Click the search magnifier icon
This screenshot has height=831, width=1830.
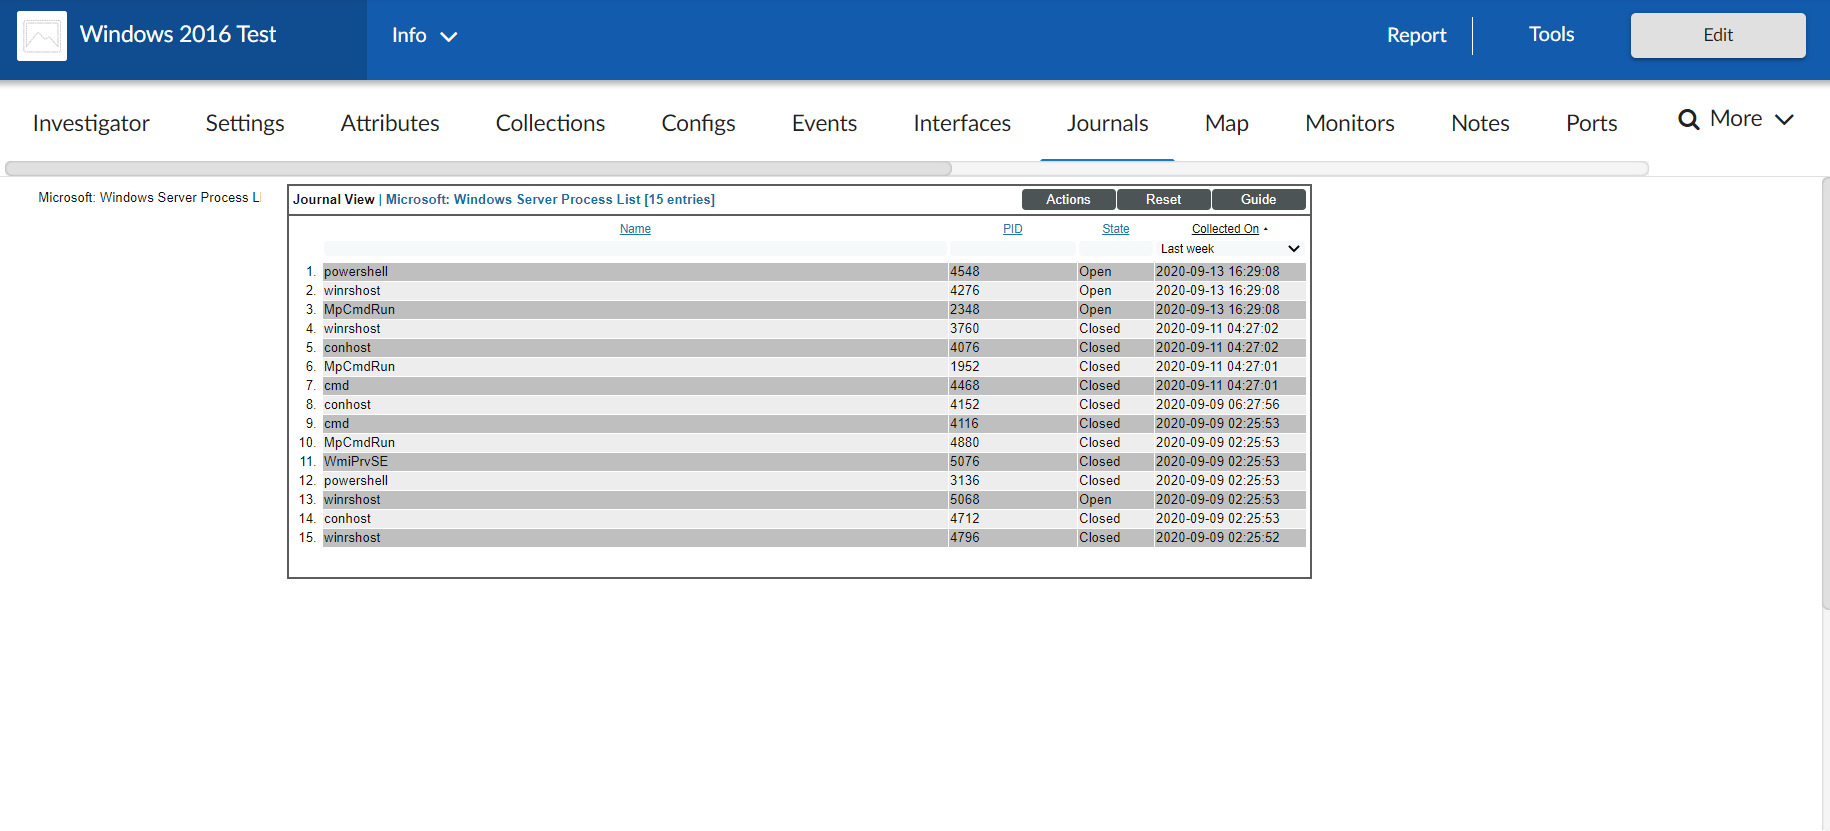point(1688,119)
